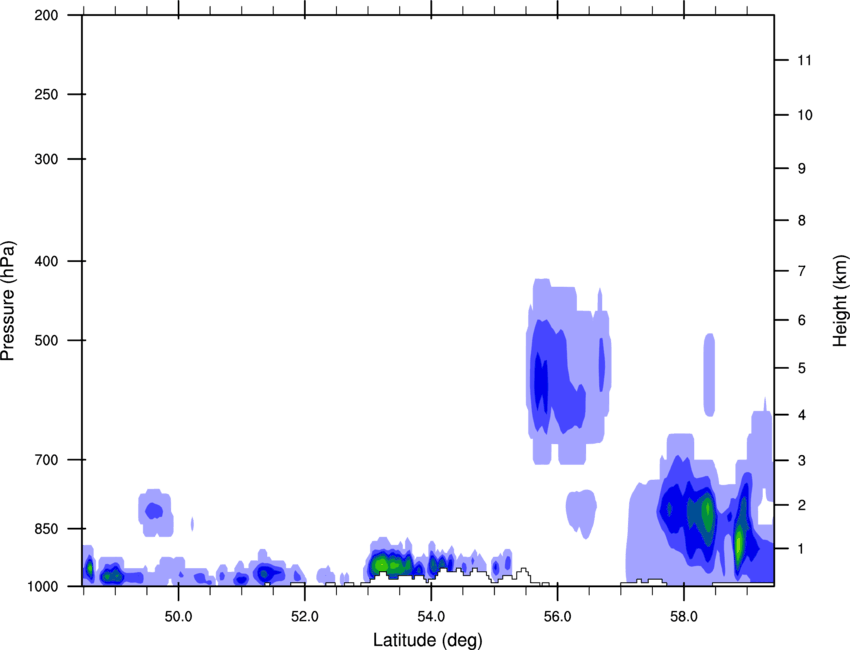
Task: Click the 58.0 latitude tick label
Action: [684, 617]
